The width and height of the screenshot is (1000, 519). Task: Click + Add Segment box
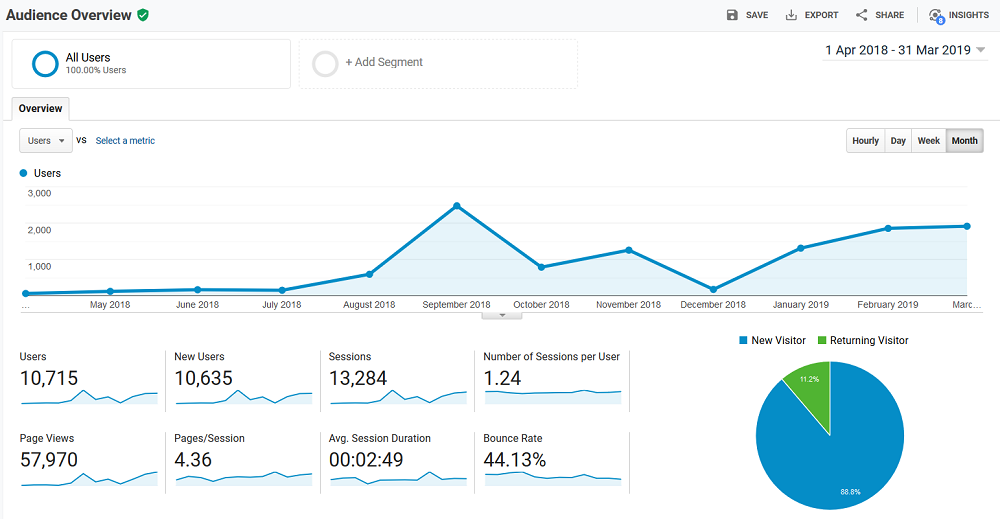(x=438, y=64)
